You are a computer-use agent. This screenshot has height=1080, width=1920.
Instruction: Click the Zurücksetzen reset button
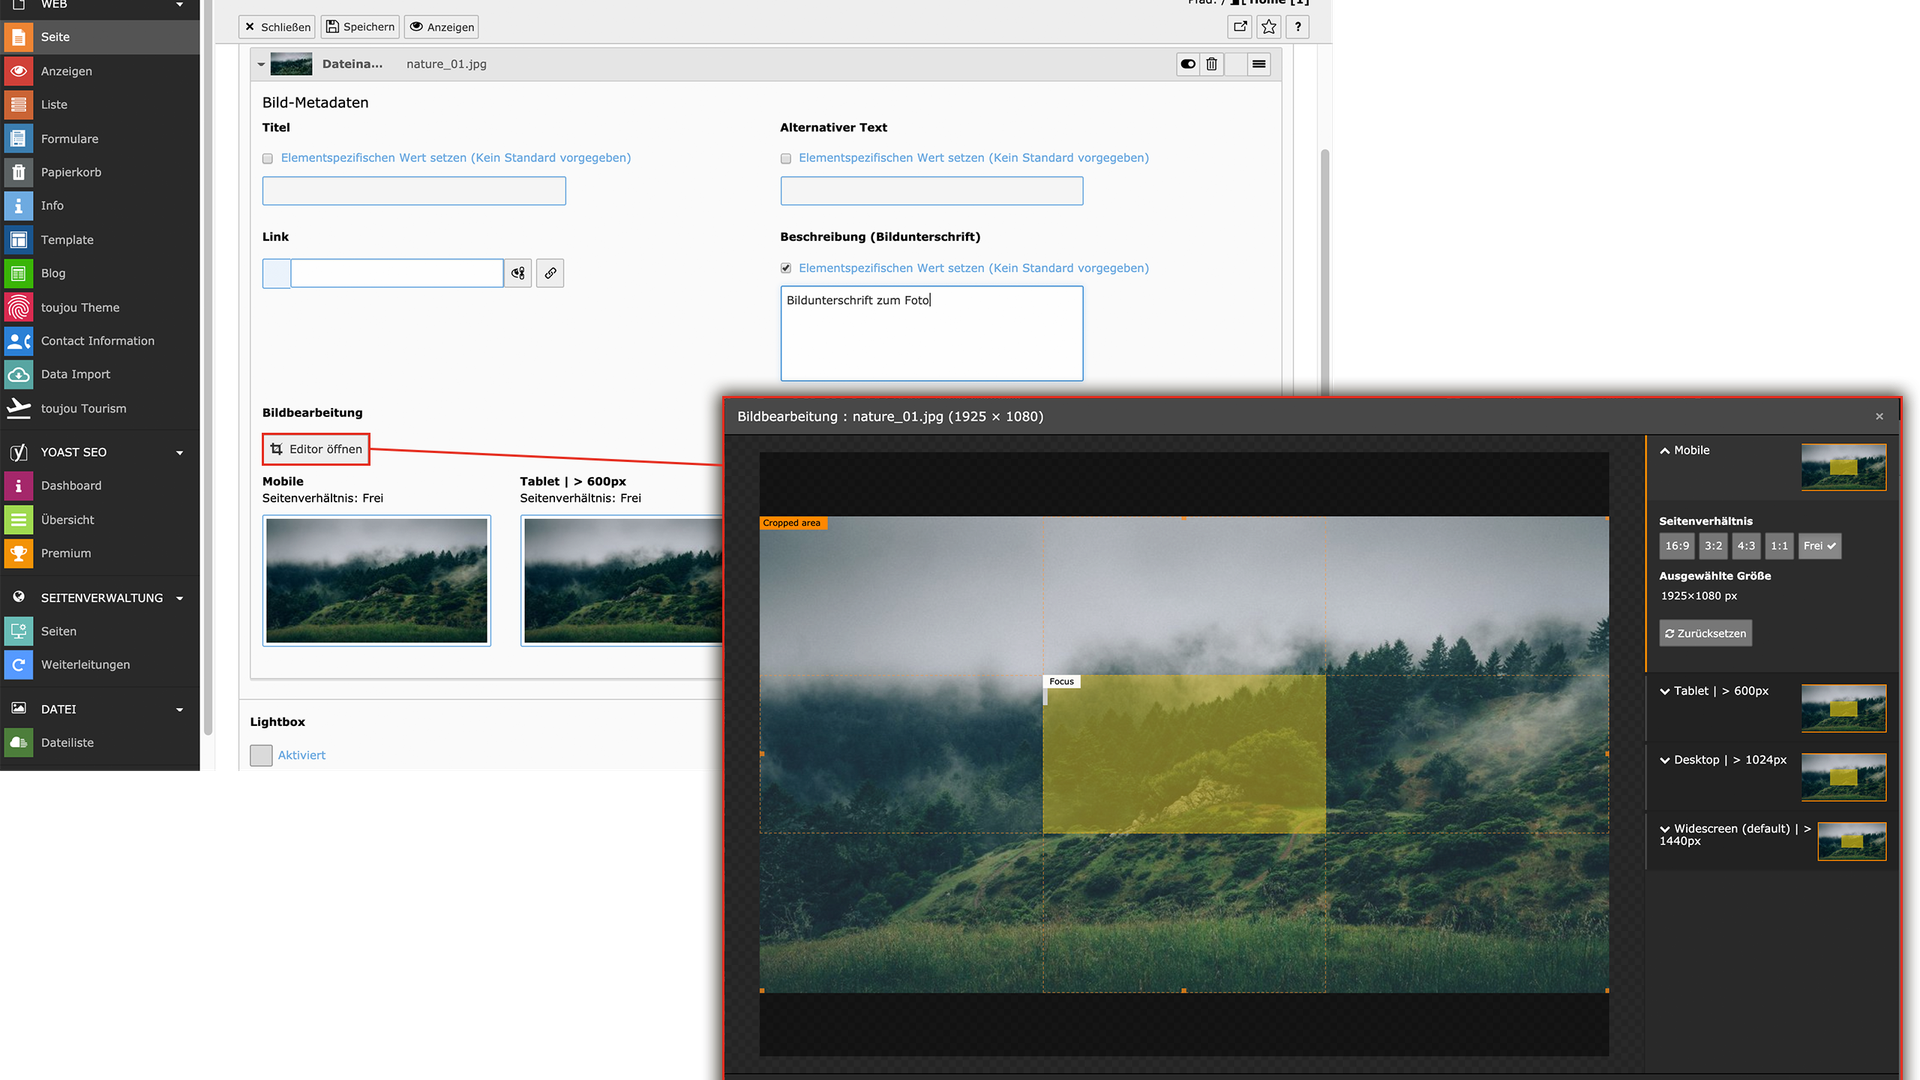click(1705, 633)
